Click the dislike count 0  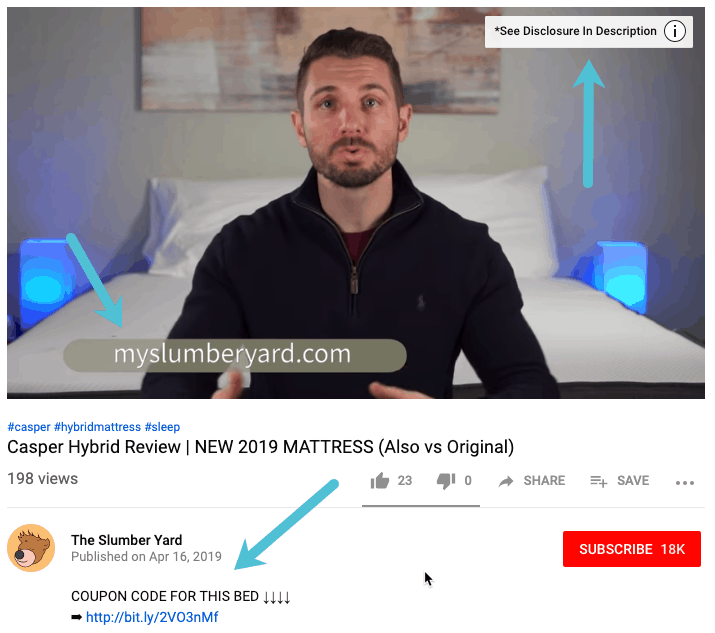click(x=468, y=481)
